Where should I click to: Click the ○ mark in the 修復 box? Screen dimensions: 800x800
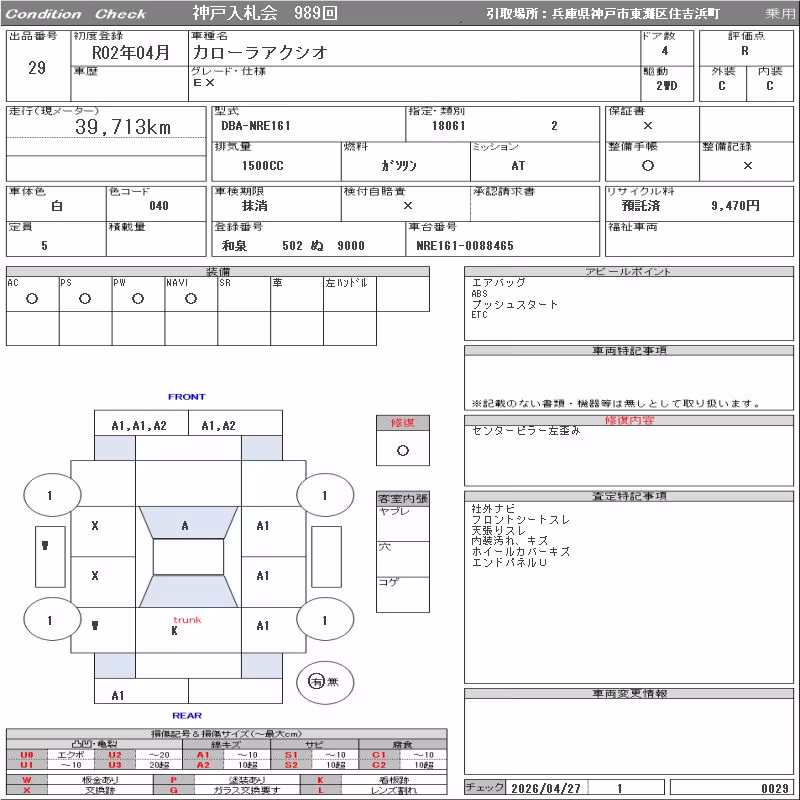point(403,451)
